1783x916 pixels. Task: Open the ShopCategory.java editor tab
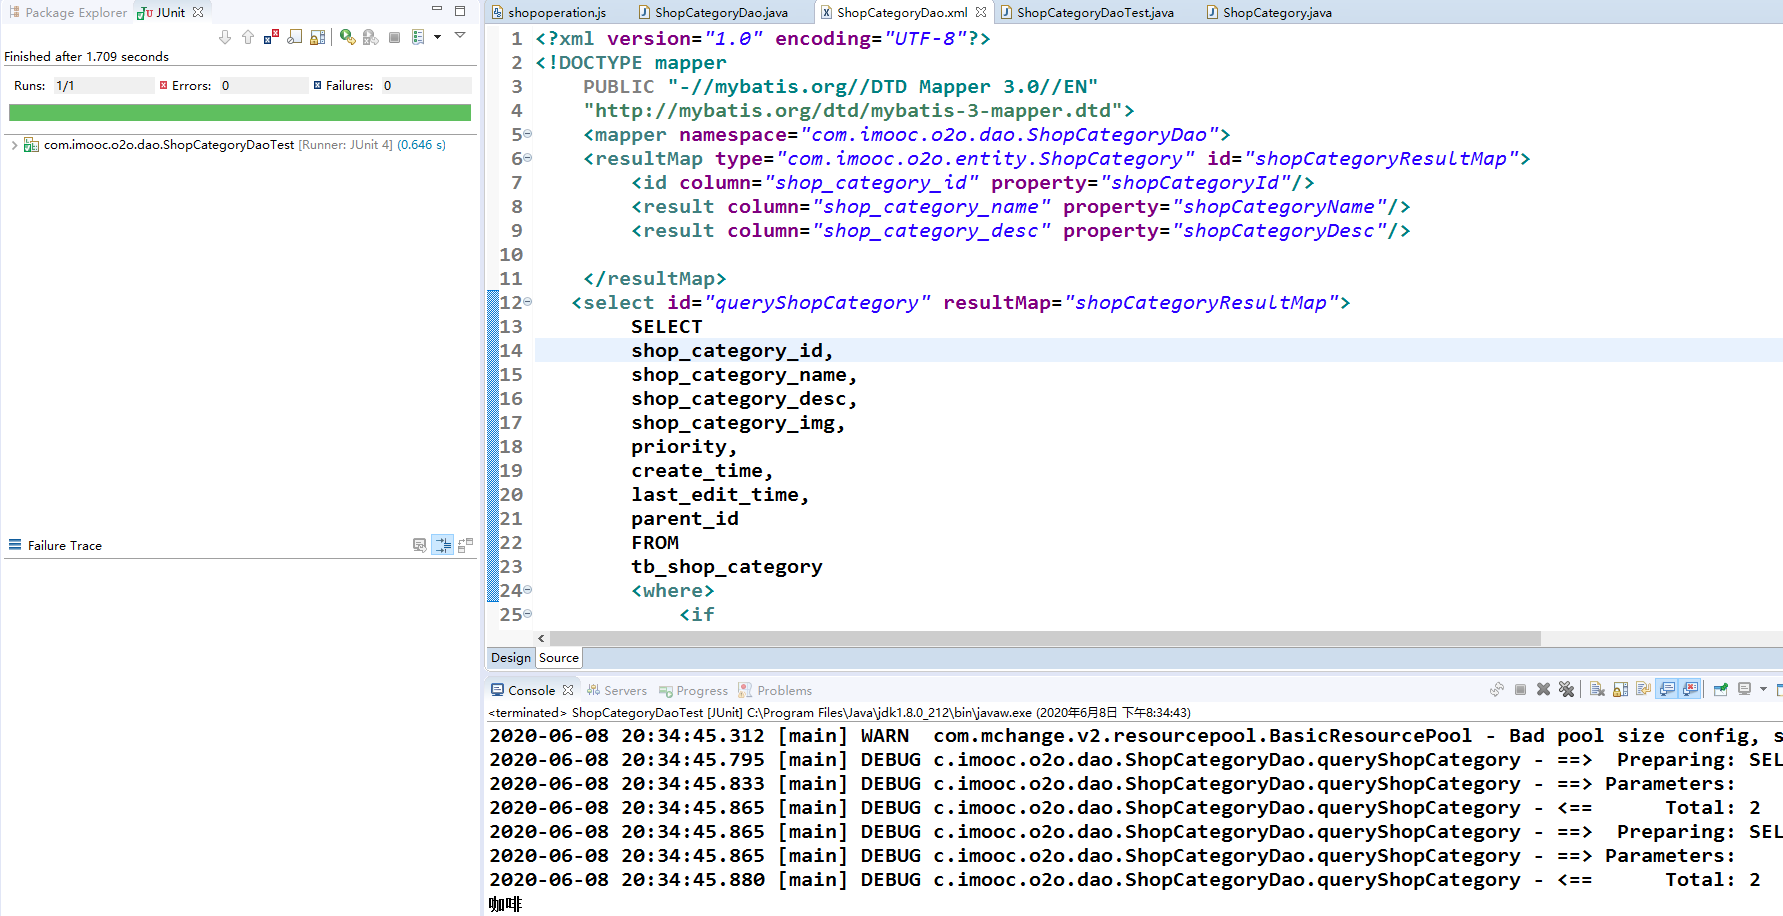(1269, 13)
